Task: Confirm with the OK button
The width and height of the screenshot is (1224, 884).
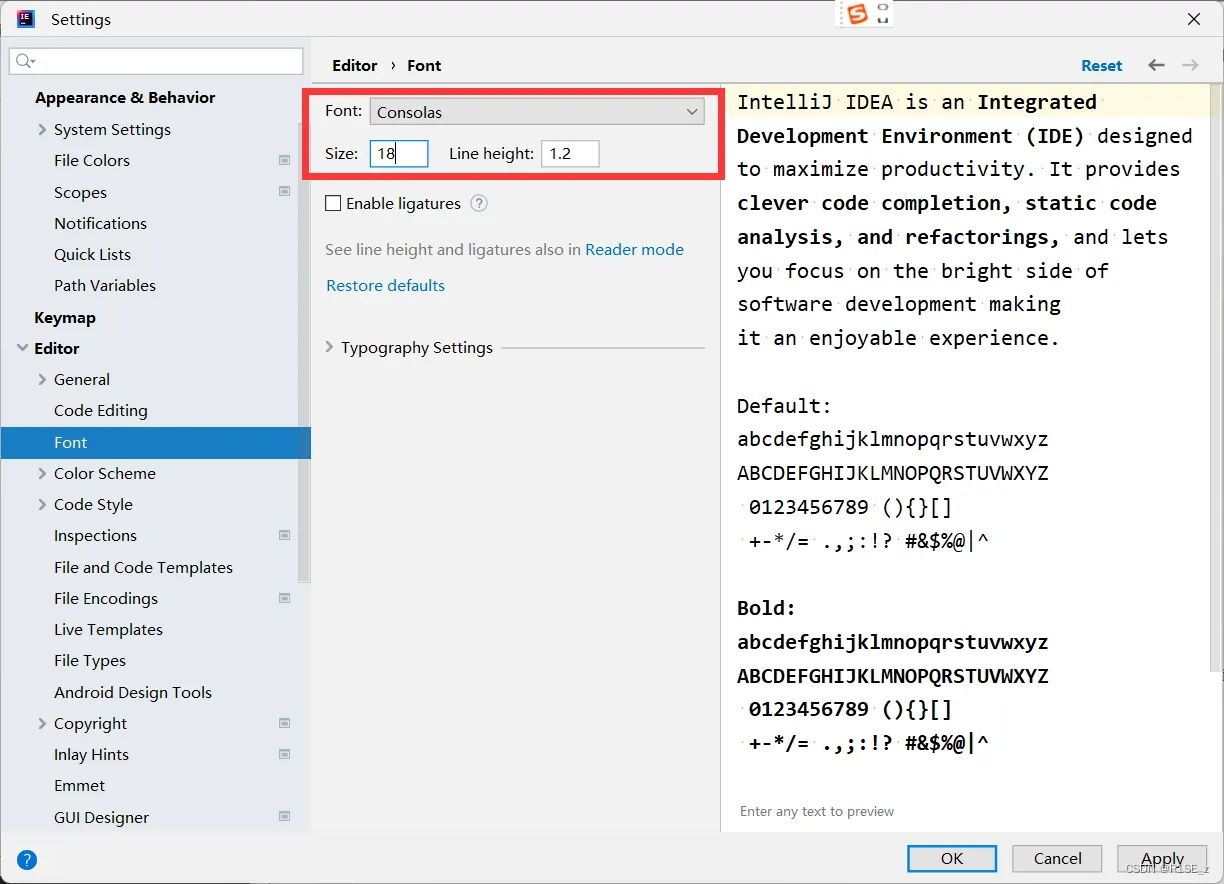Action: click(952, 858)
